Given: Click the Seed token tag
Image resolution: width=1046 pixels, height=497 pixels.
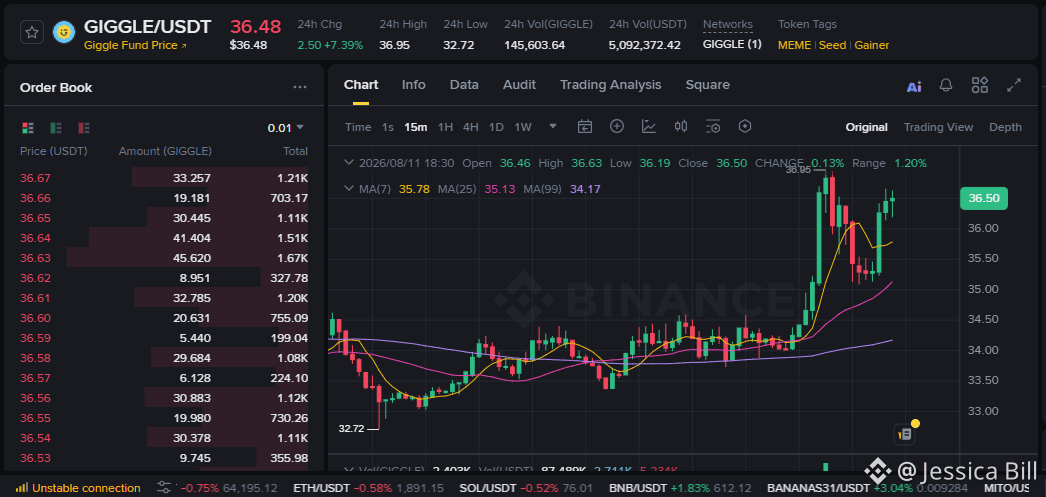Looking at the screenshot, I should click(833, 45).
